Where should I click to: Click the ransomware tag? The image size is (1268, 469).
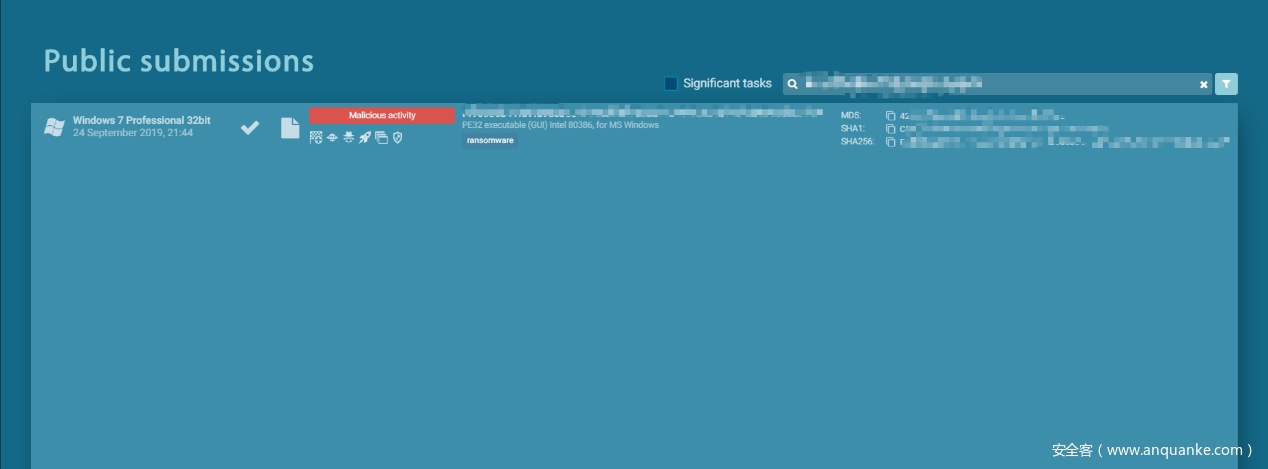point(490,141)
